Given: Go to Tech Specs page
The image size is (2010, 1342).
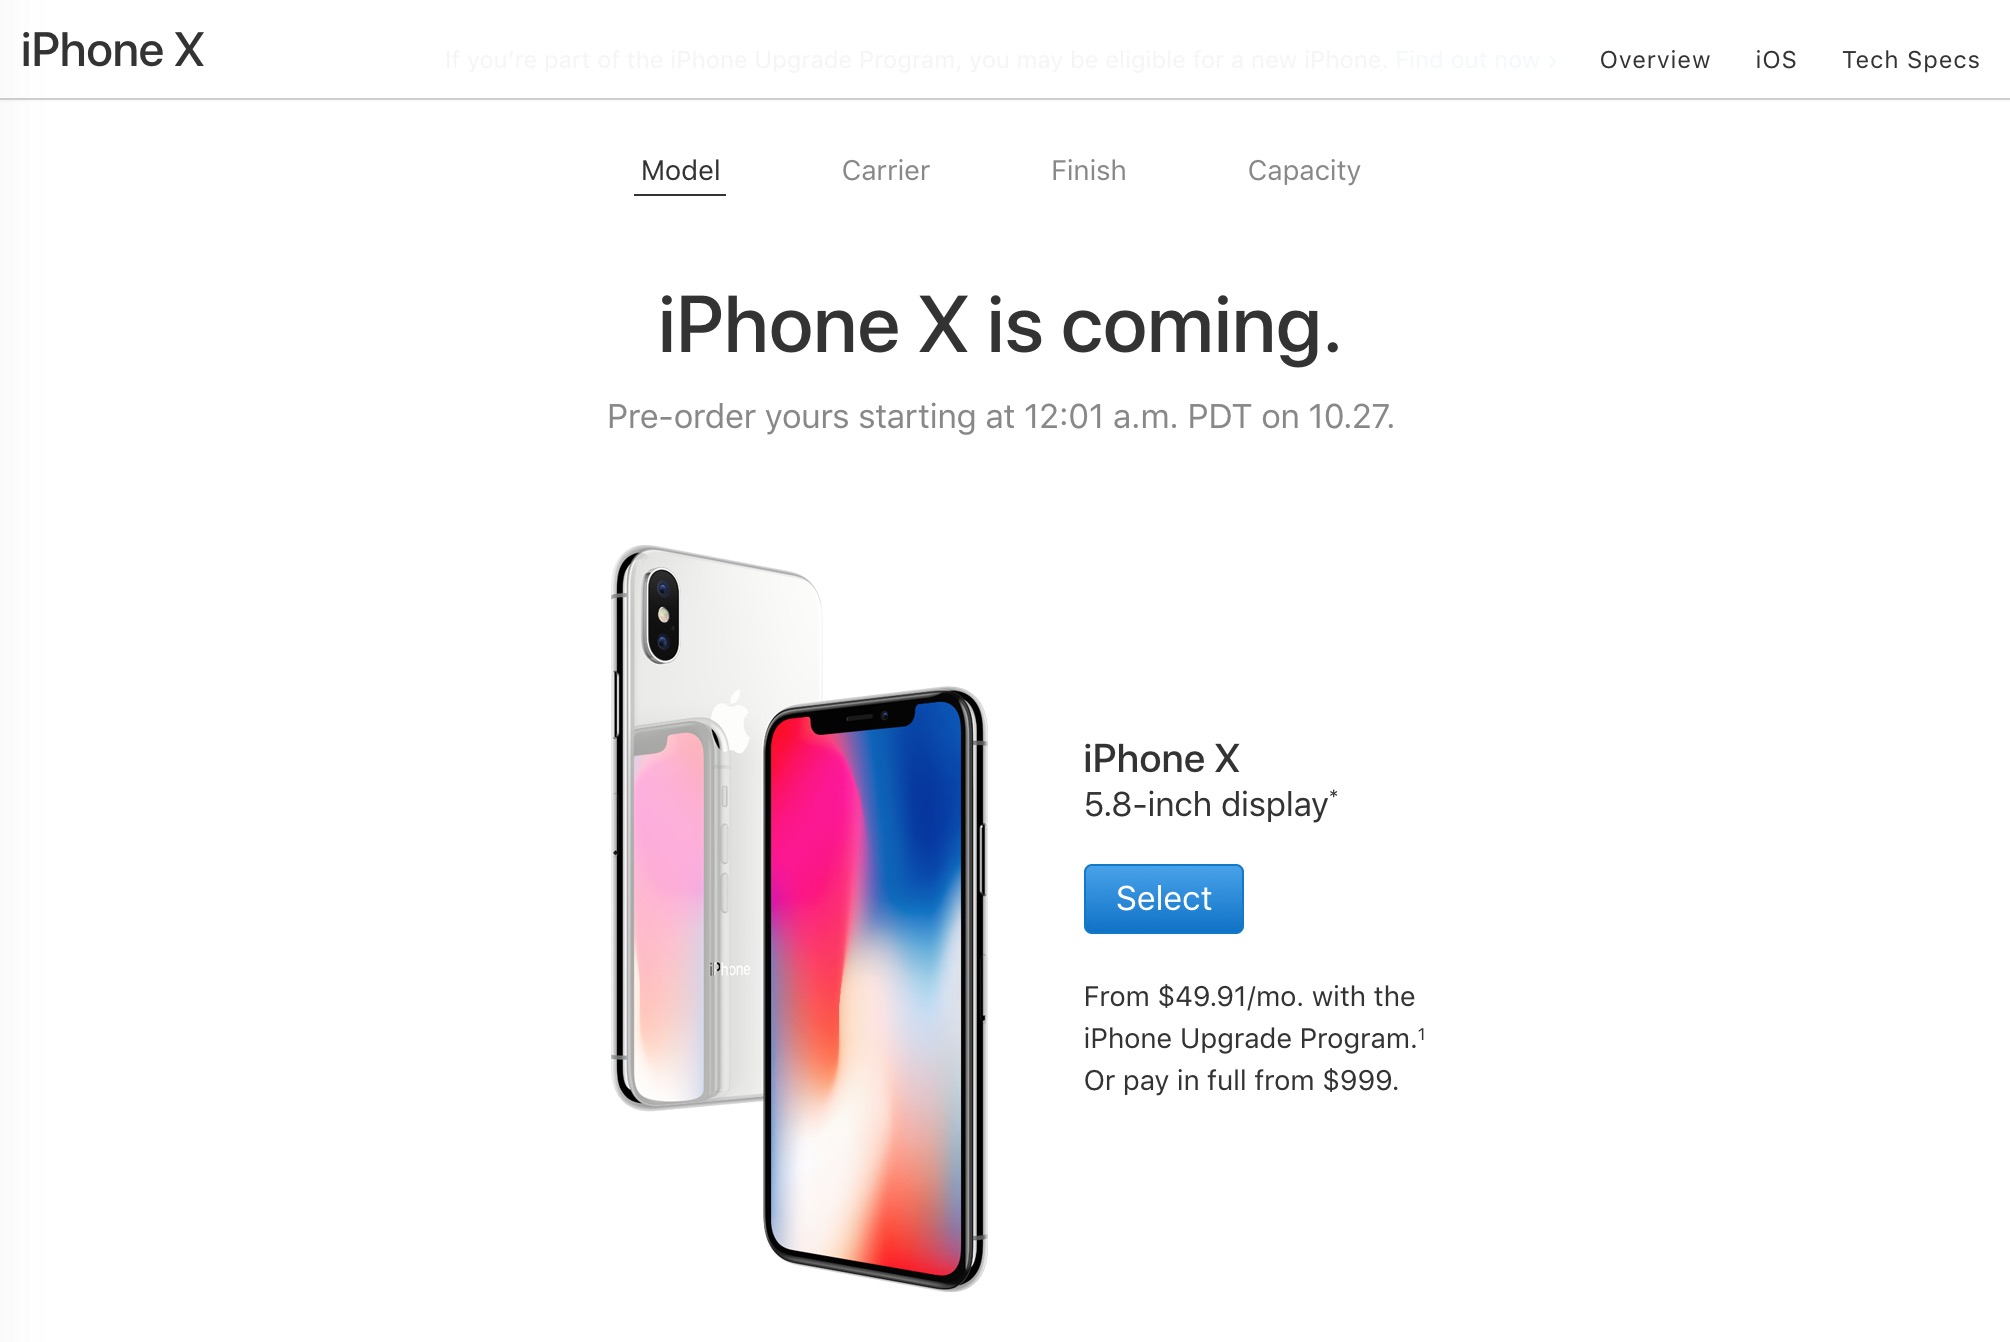Looking at the screenshot, I should 1911,60.
